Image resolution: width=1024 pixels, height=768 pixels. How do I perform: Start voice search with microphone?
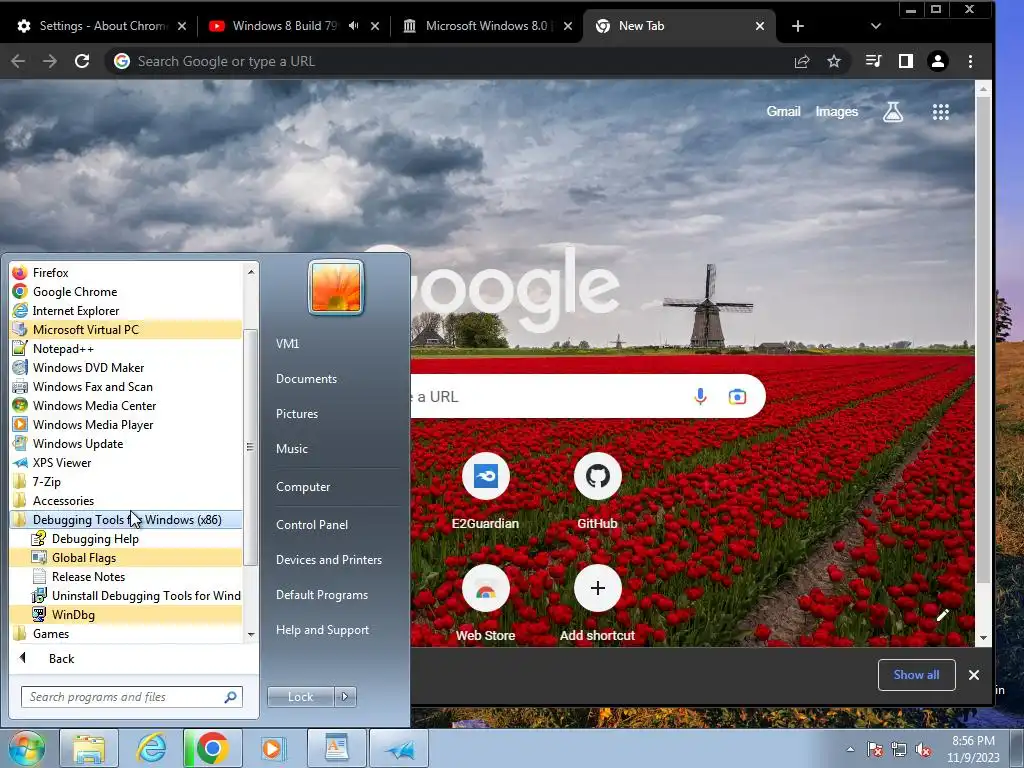[700, 396]
